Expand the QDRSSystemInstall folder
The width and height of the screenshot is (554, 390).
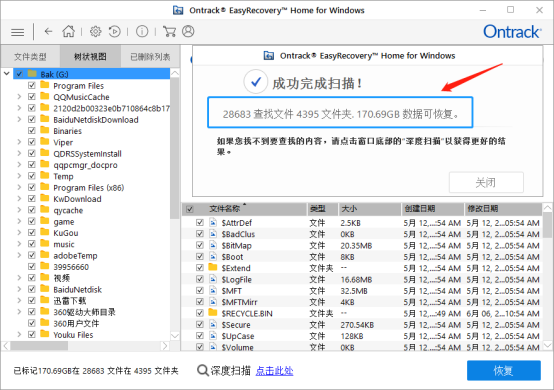pyautogui.click(x=19, y=153)
